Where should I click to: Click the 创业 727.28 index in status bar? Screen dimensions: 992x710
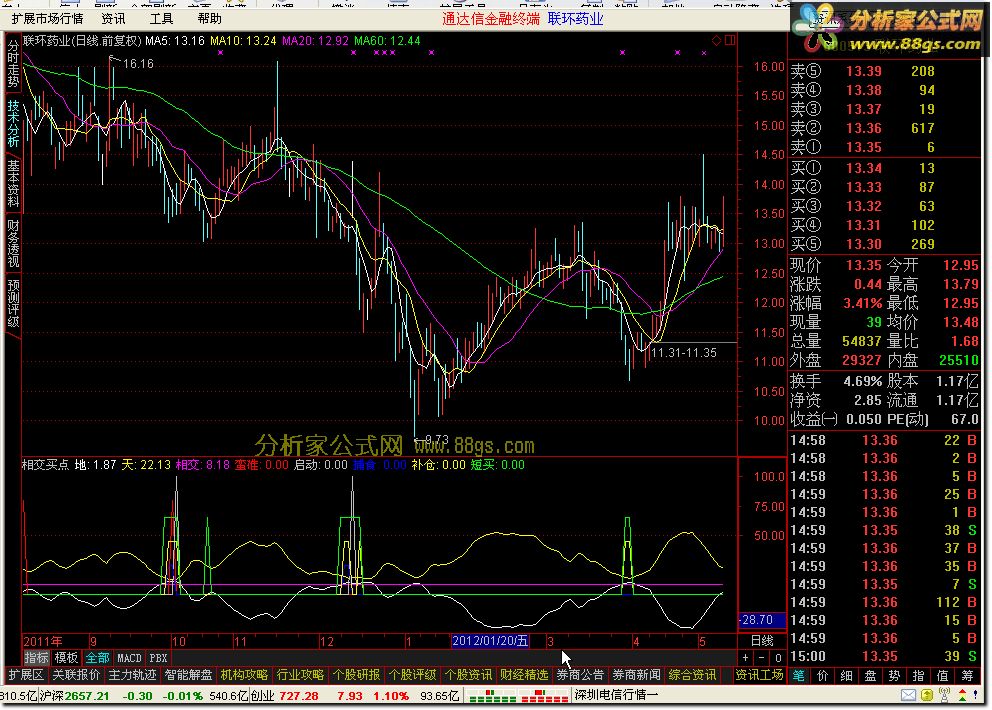(x=285, y=696)
